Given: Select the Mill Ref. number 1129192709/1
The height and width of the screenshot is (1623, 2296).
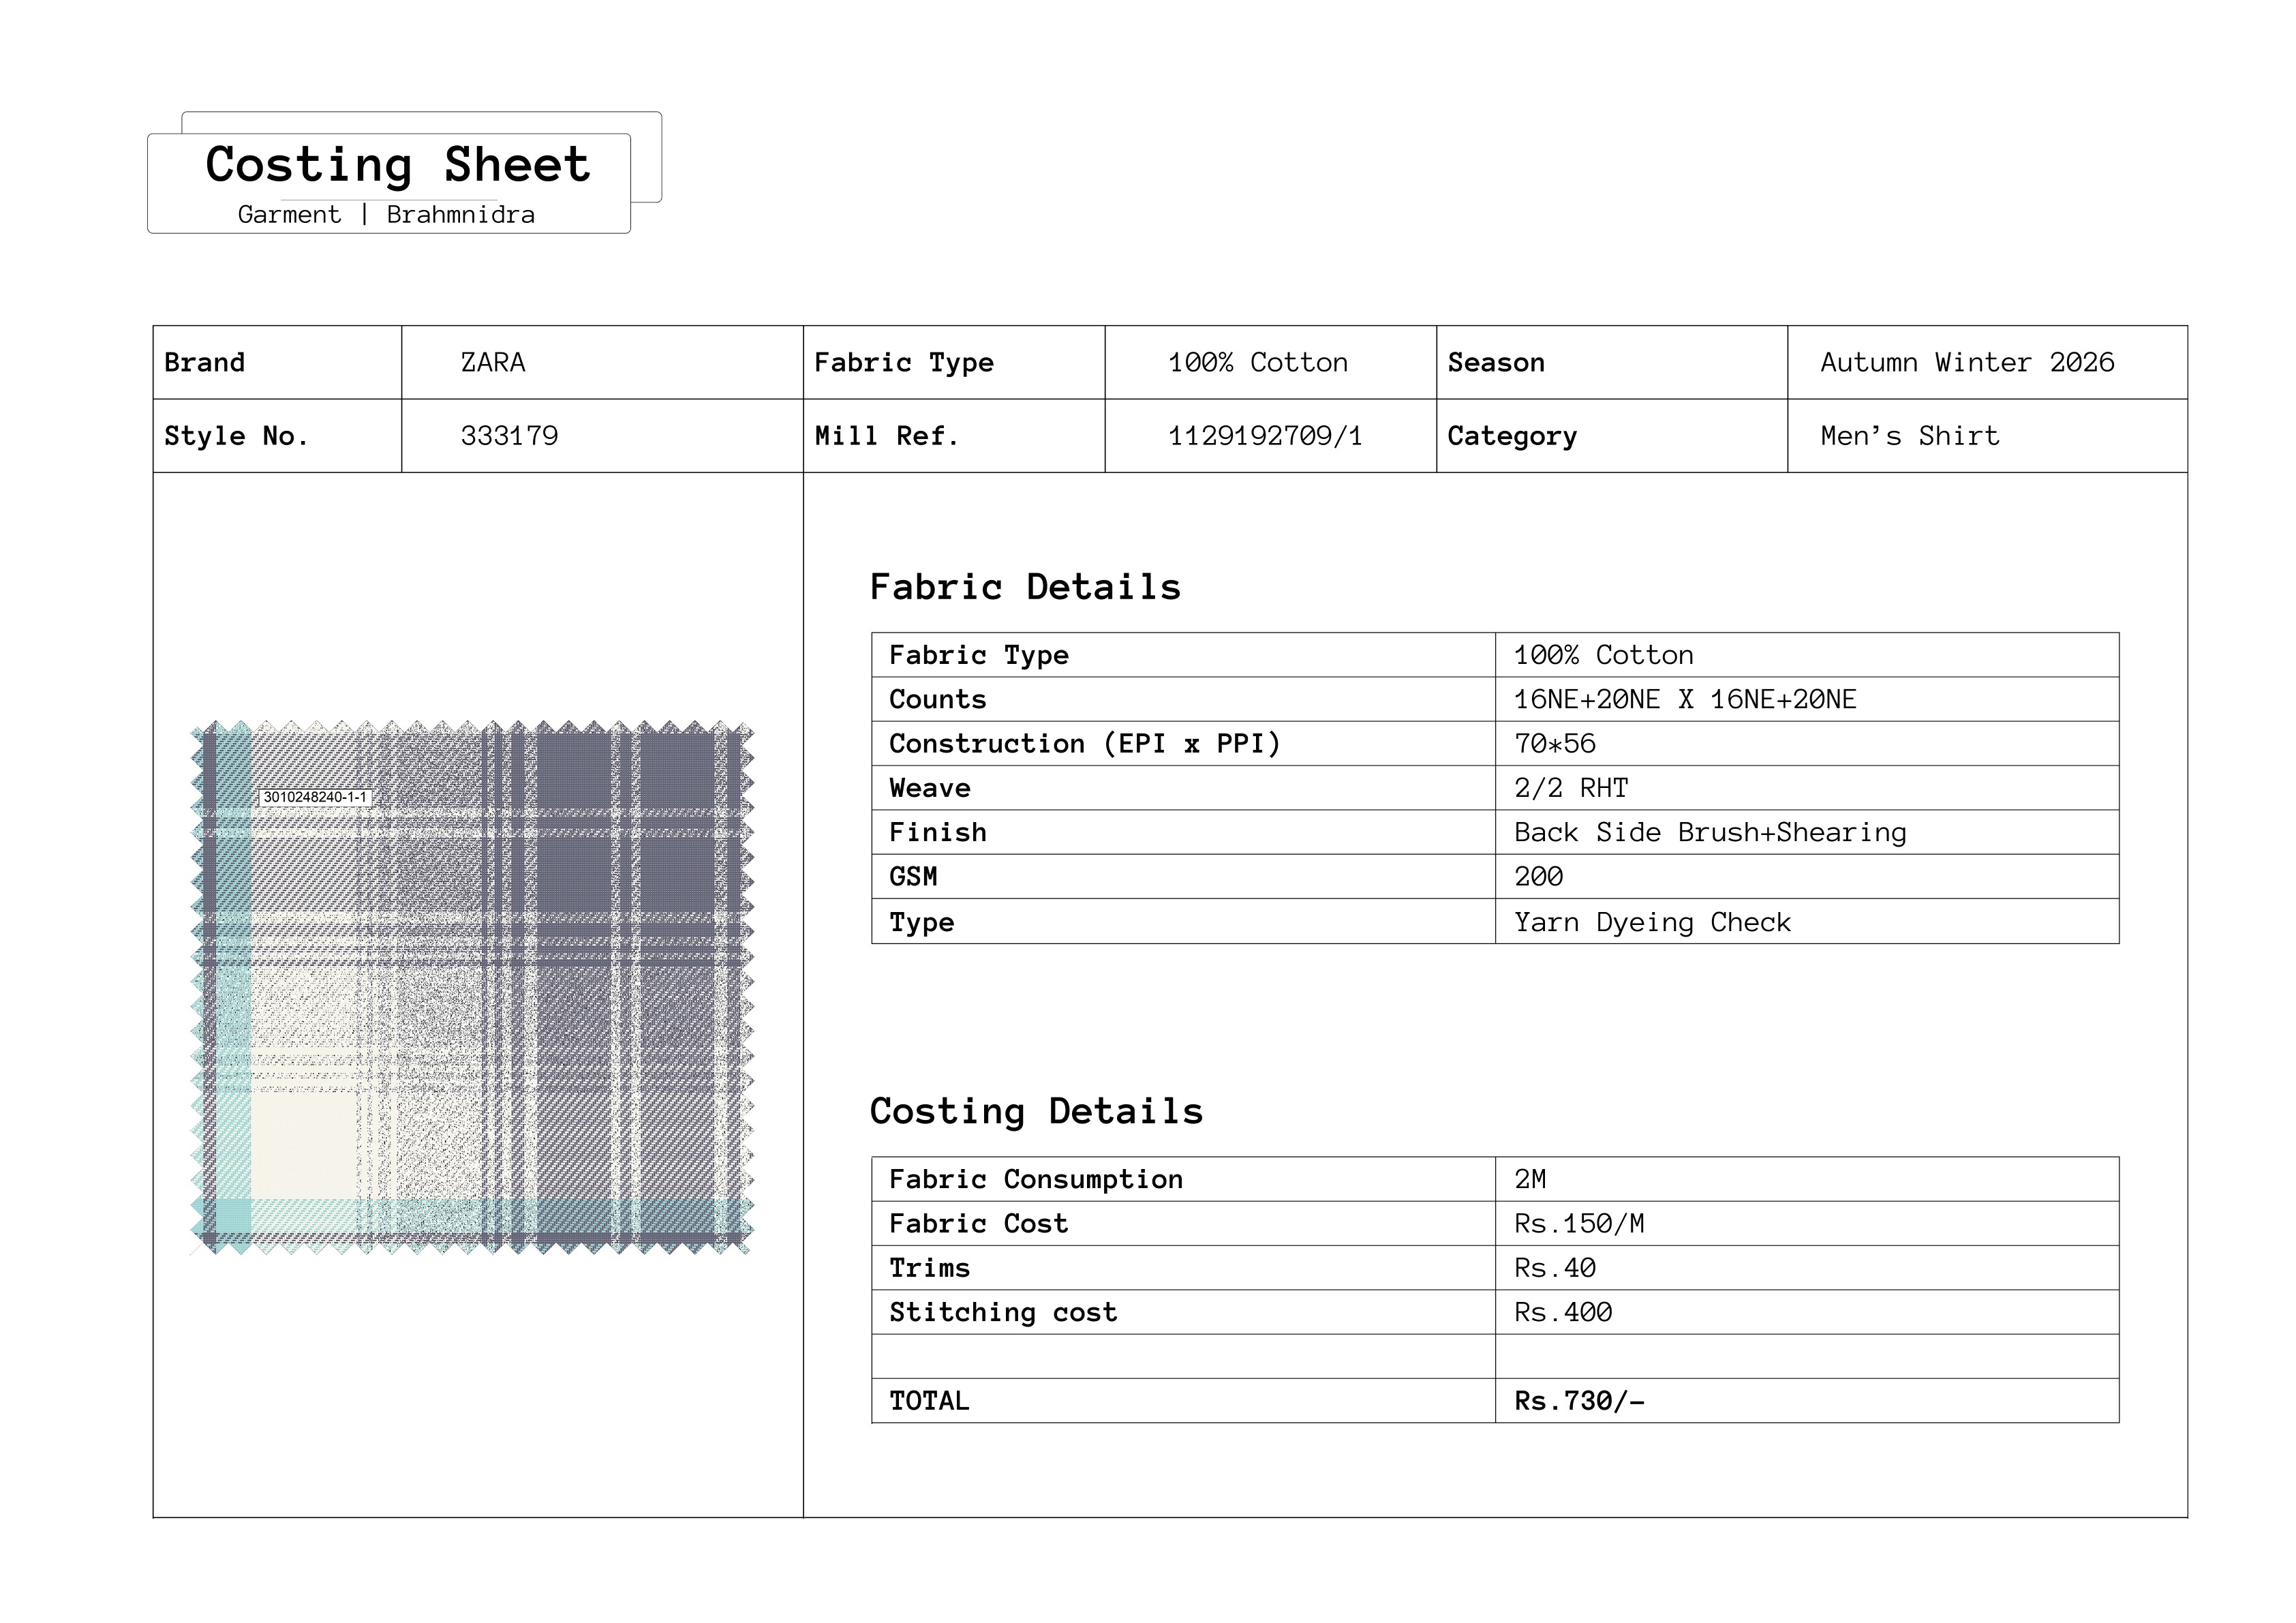Looking at the screenshot, I should (1265, 436).
